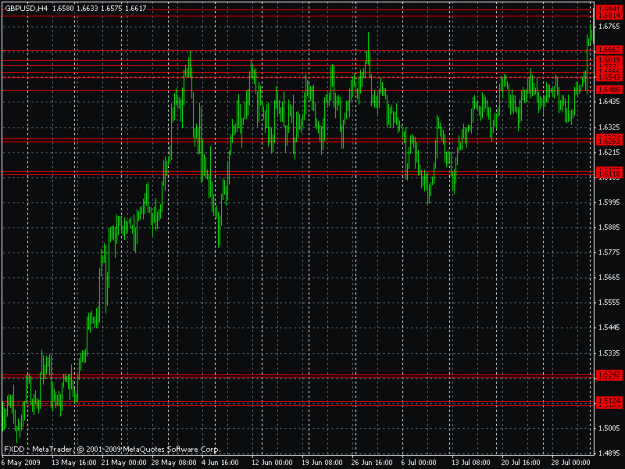The image size is (625, 469).
Task: Click the 1.6325 price axis label
Action: pyautogui.click(x=609, y=127)
